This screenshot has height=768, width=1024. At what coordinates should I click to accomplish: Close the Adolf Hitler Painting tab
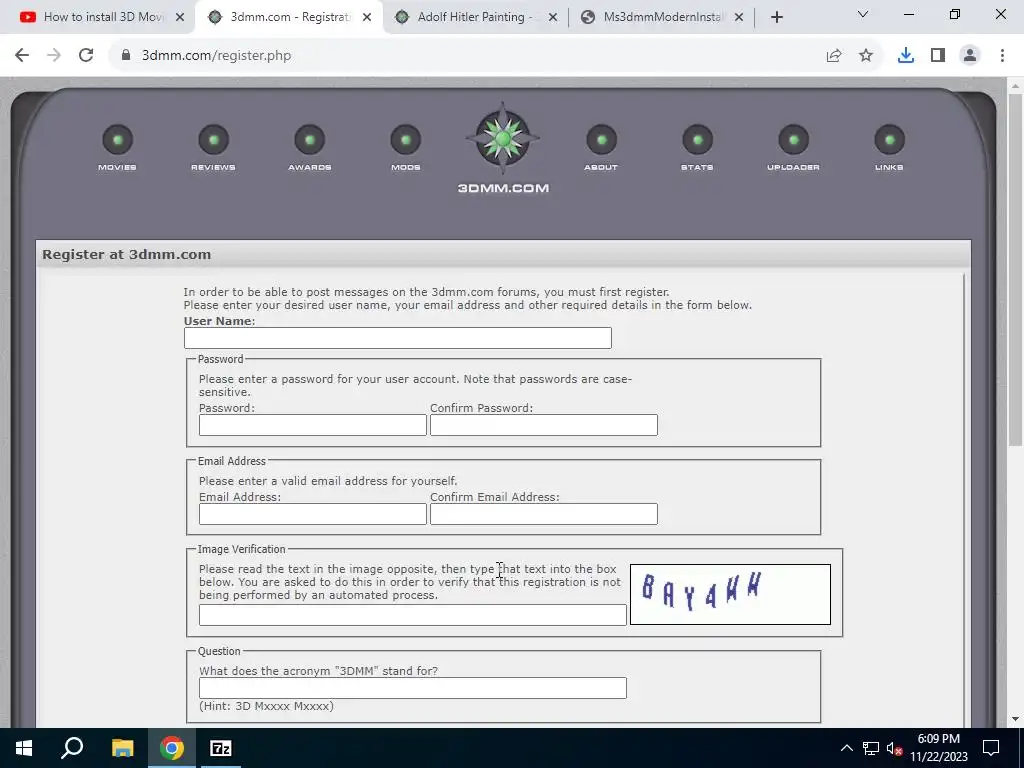(552, 18)
